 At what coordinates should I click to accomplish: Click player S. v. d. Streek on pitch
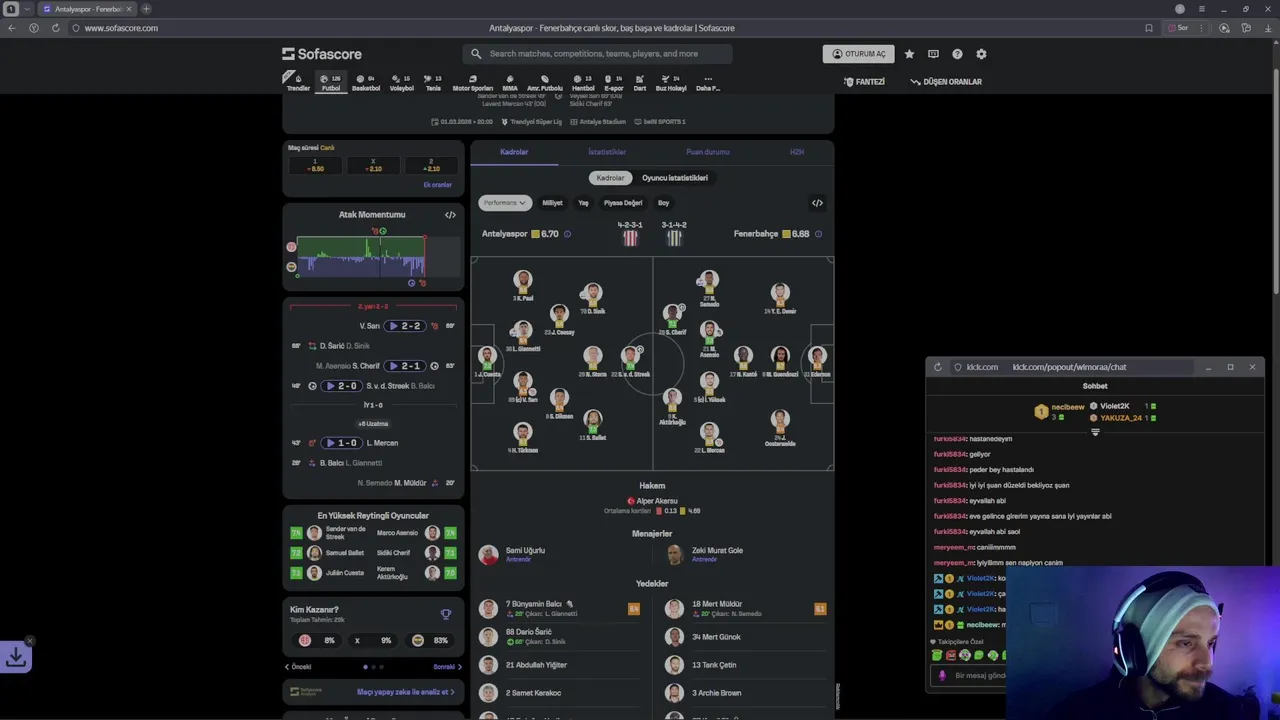click(630, 360)
